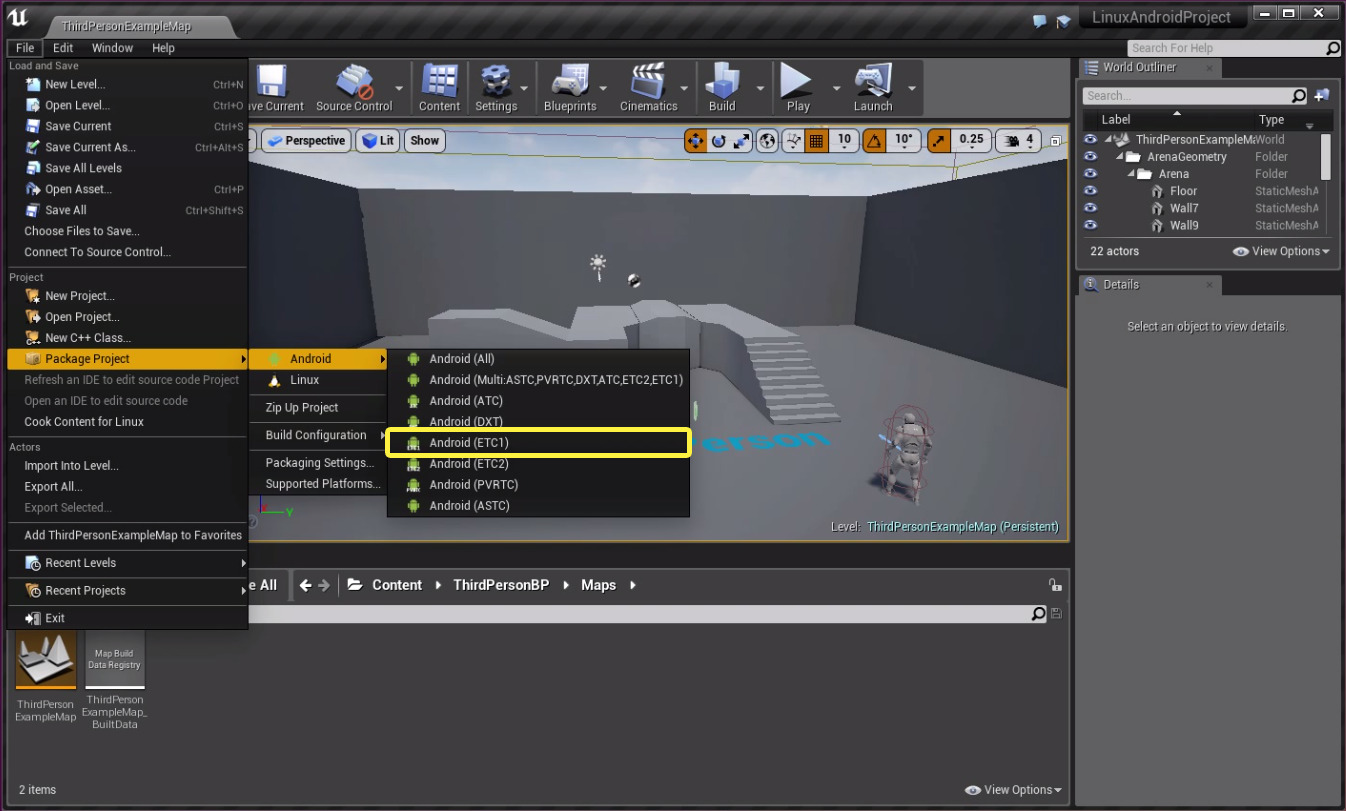Click ThirdPersonBP in content browser path
The width and height of the screenshot is (1346, 811).
pos(500,585)
